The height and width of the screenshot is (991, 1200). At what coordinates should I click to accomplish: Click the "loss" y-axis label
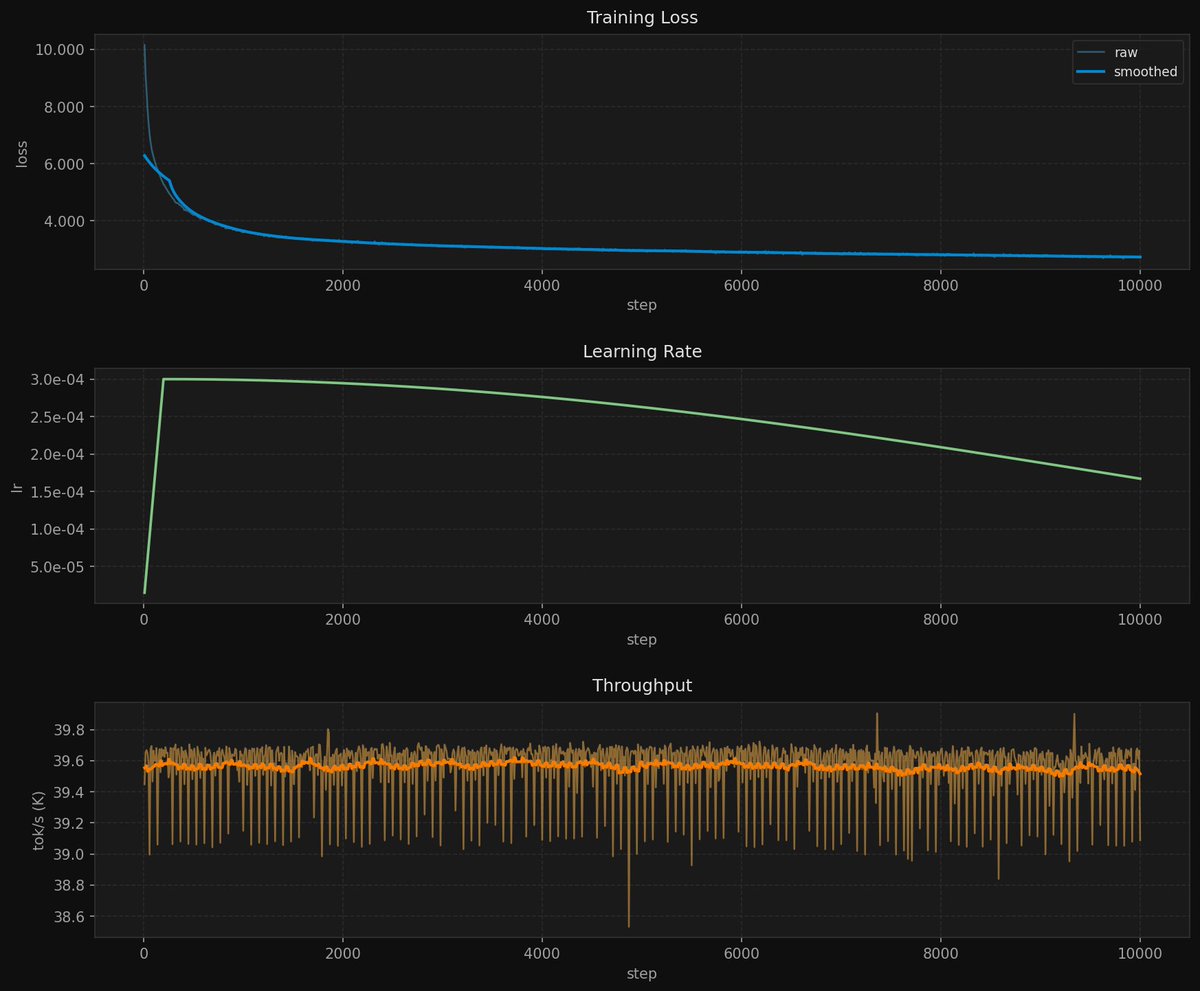coord(21,152)
